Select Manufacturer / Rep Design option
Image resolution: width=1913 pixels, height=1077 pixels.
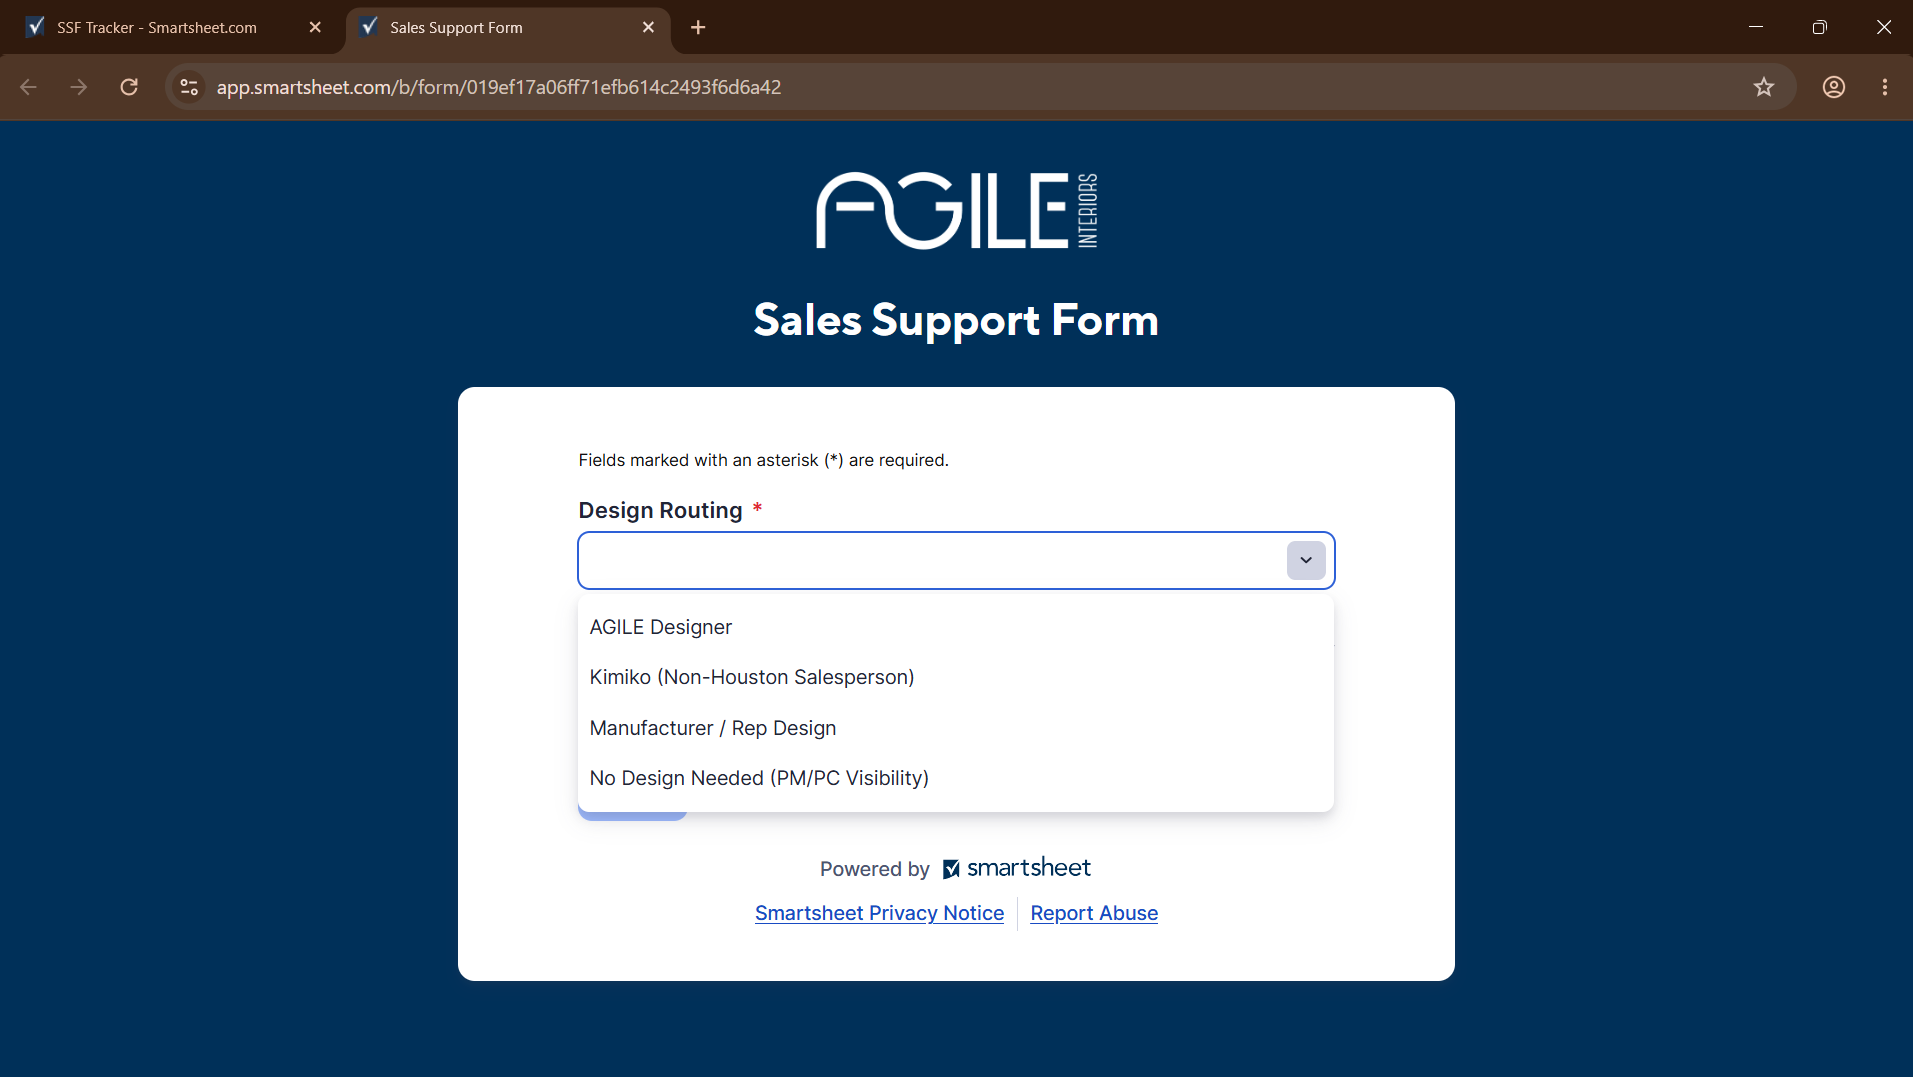tap(955, 728)
